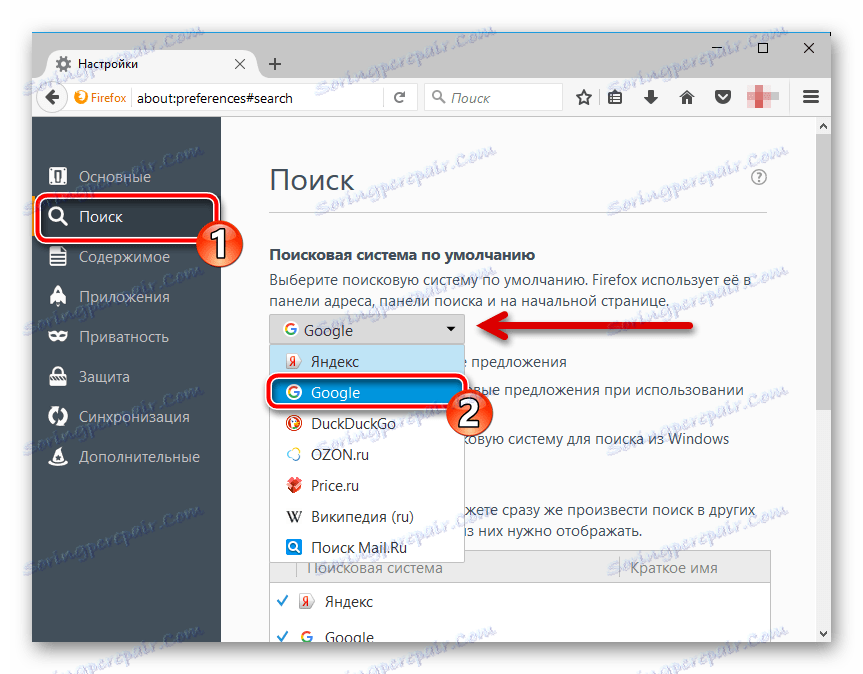Image resolution: width=863 pixels, height=674 pixels.
Task: Open the Приватность settings section
Action: point(127,337)
